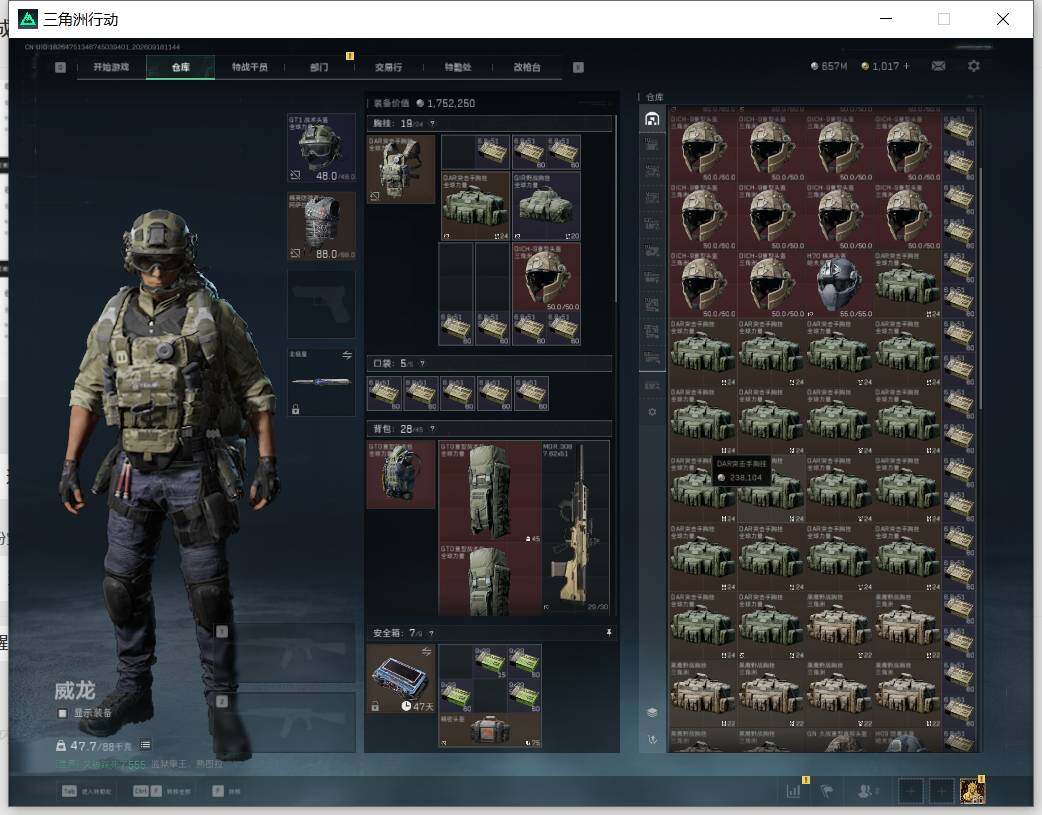Click the warehouse vertical scrollbar
This screenshot has width=1042, height=815.
980,289
